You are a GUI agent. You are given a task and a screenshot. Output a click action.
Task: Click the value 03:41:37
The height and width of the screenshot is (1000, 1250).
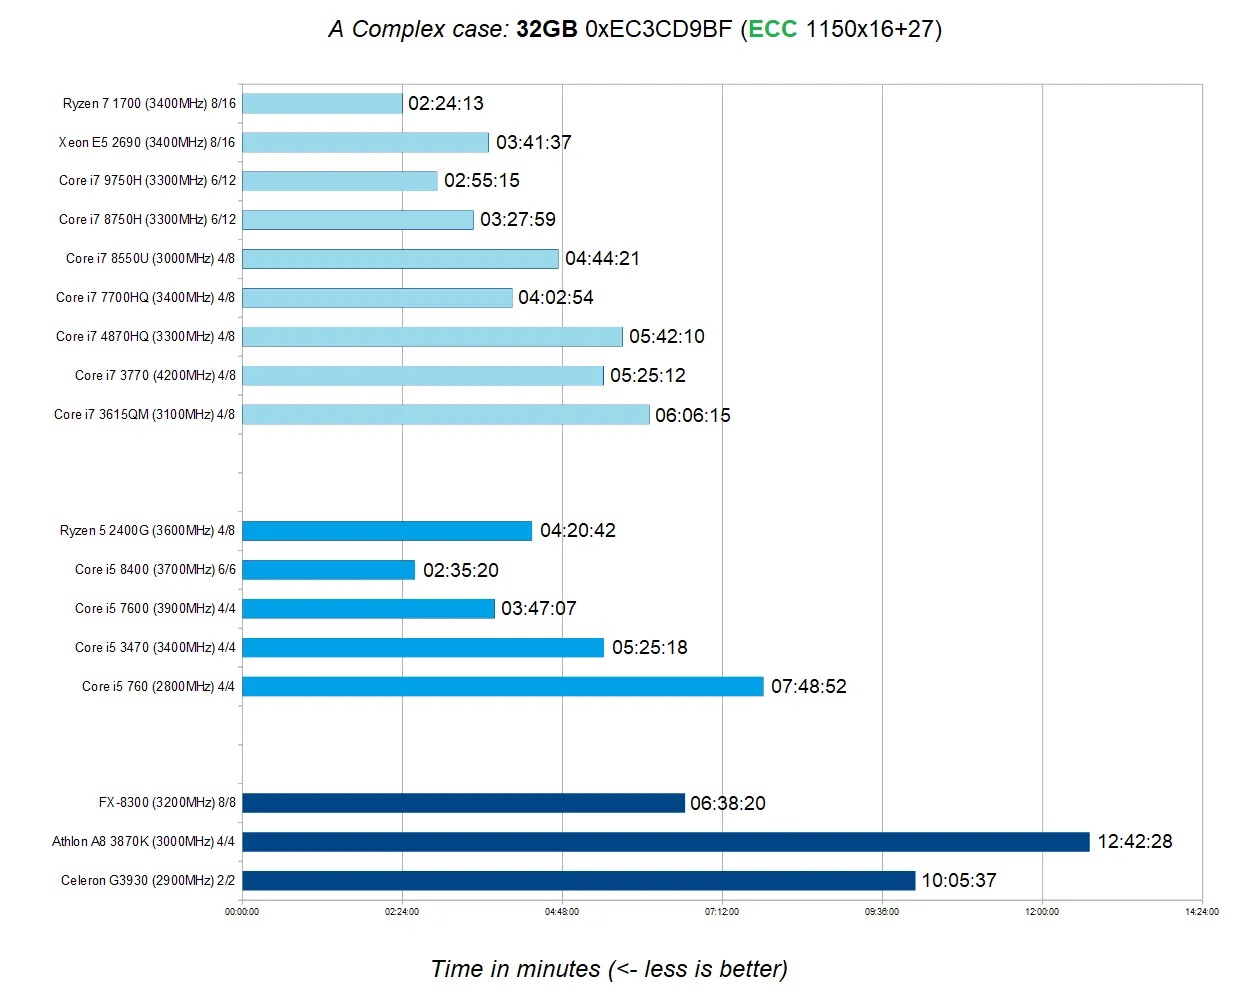coord(534,143)
